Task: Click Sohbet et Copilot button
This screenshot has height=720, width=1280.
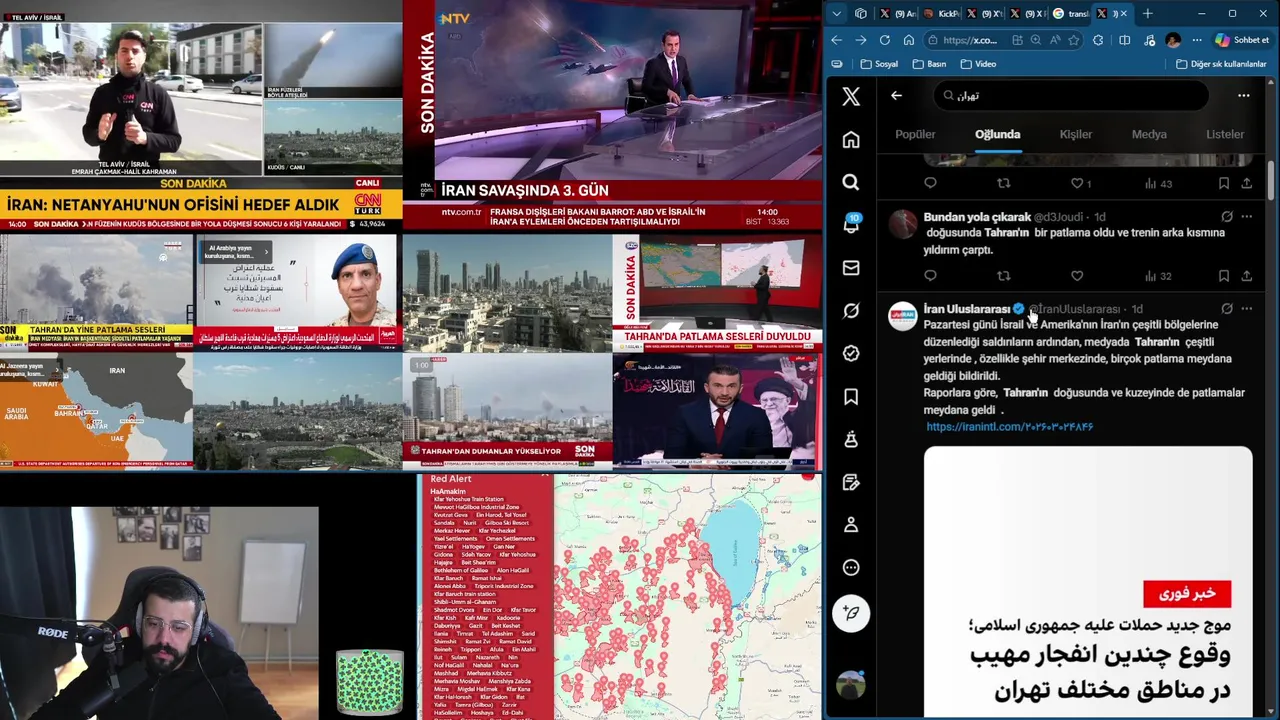Action: coord(1241,40)
